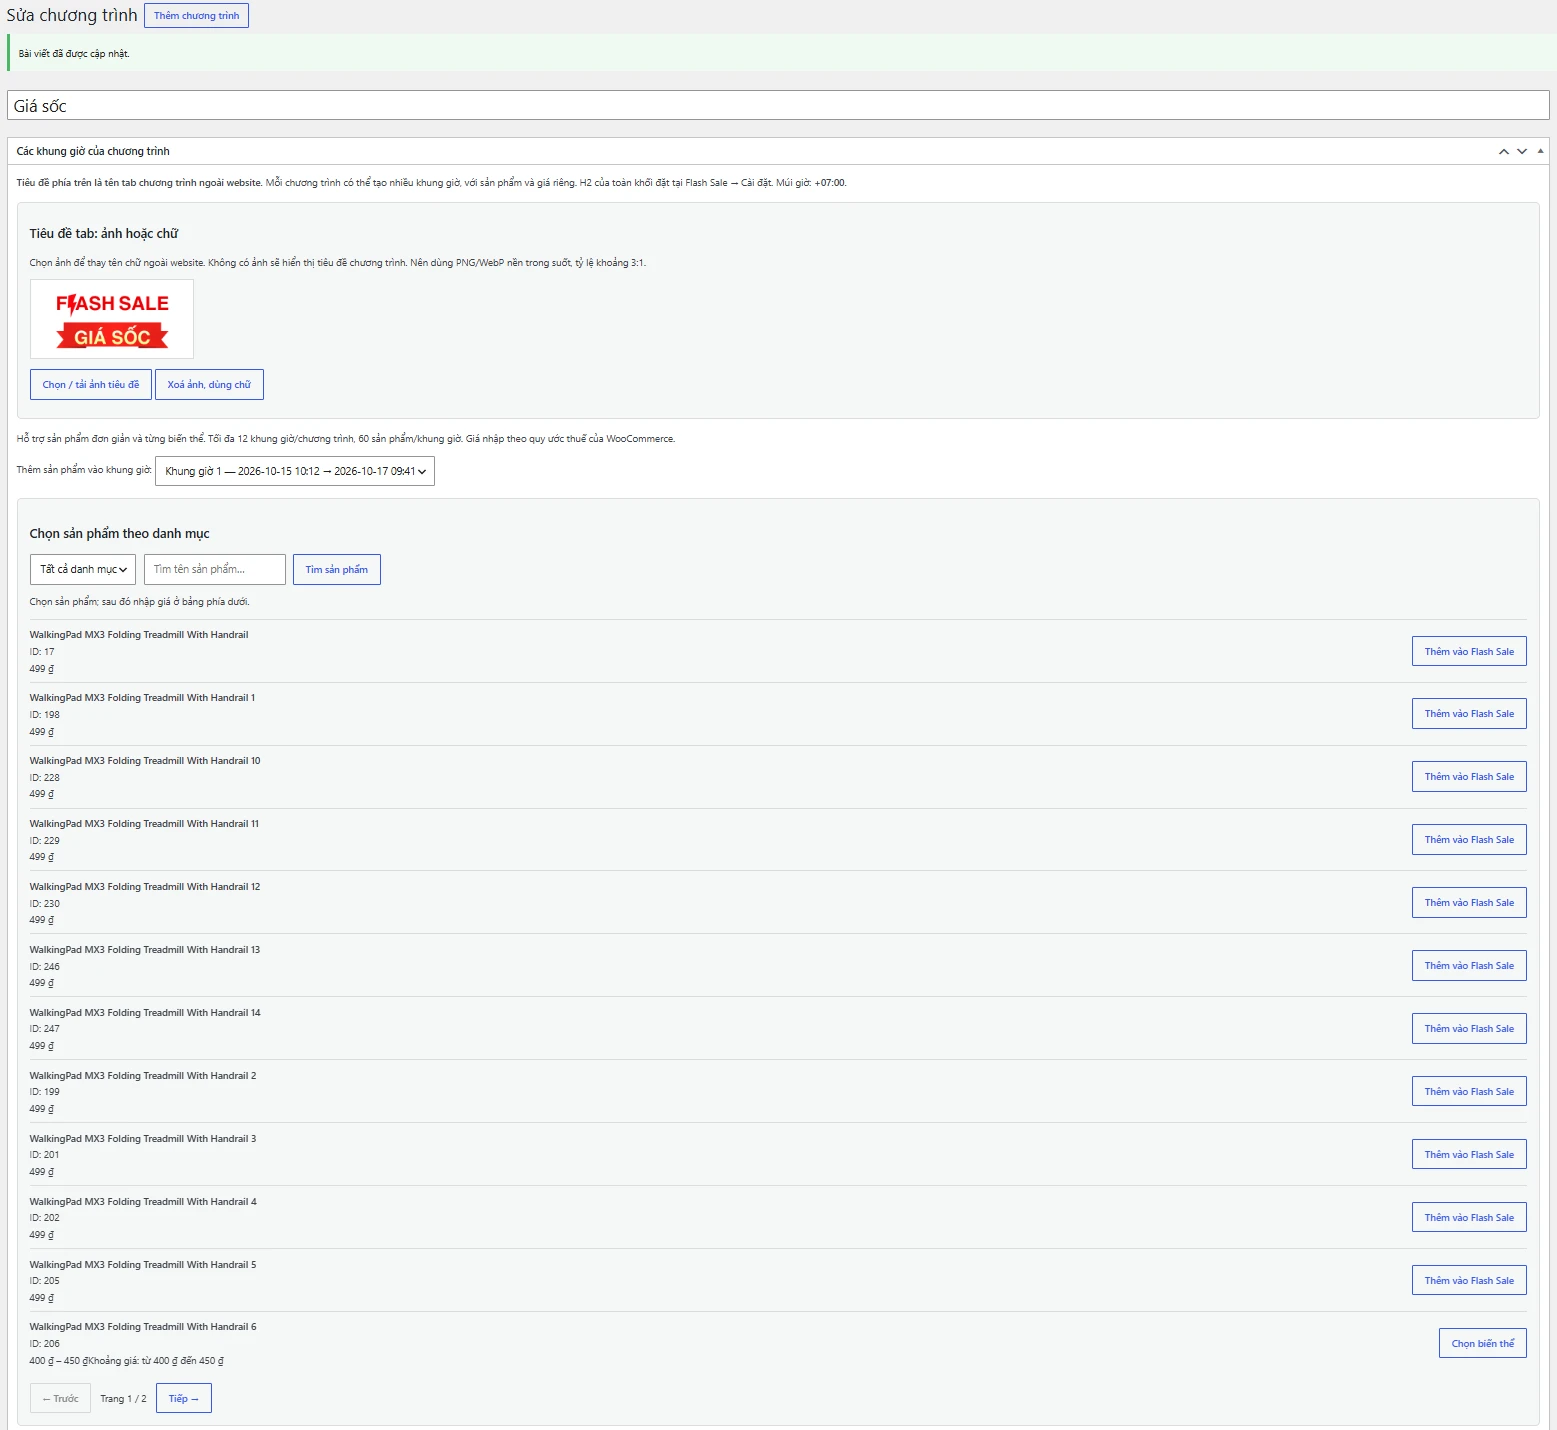Click the Flash Sale Giá Sốc title image
Image resolution: width=1557 pixels, height=1430 pixels.
click(x=112, y=319)
